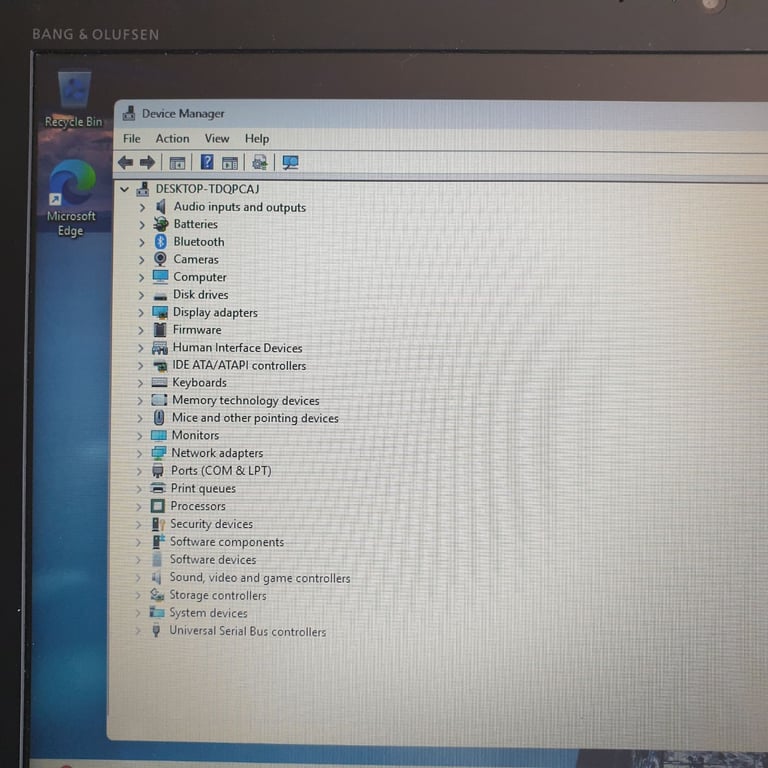Select the Storage controllers tree item
The height and width of the screenshot is (768, 768).
point(217,596)
